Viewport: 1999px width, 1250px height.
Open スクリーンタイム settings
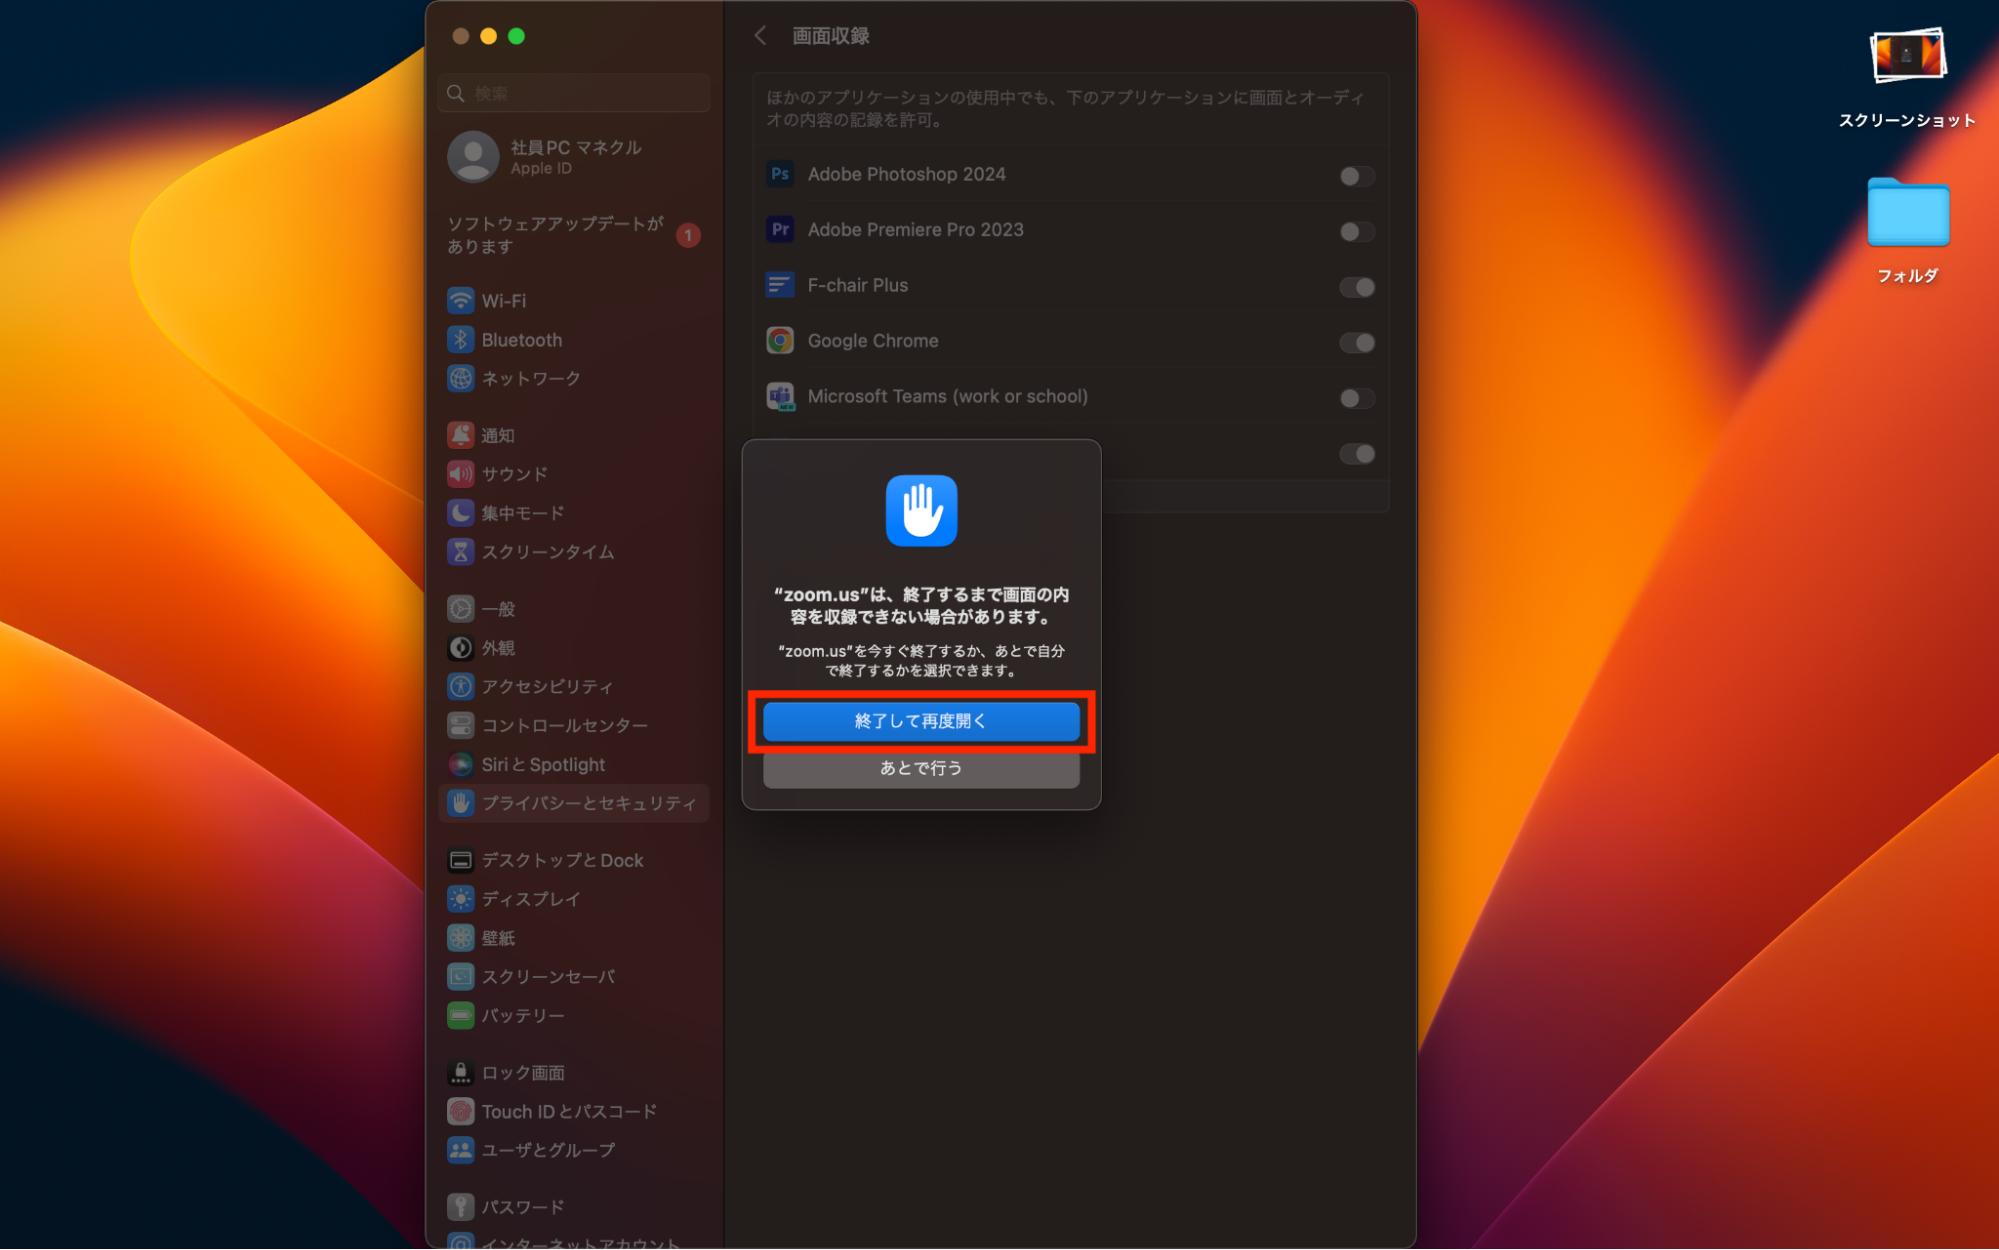549,551
